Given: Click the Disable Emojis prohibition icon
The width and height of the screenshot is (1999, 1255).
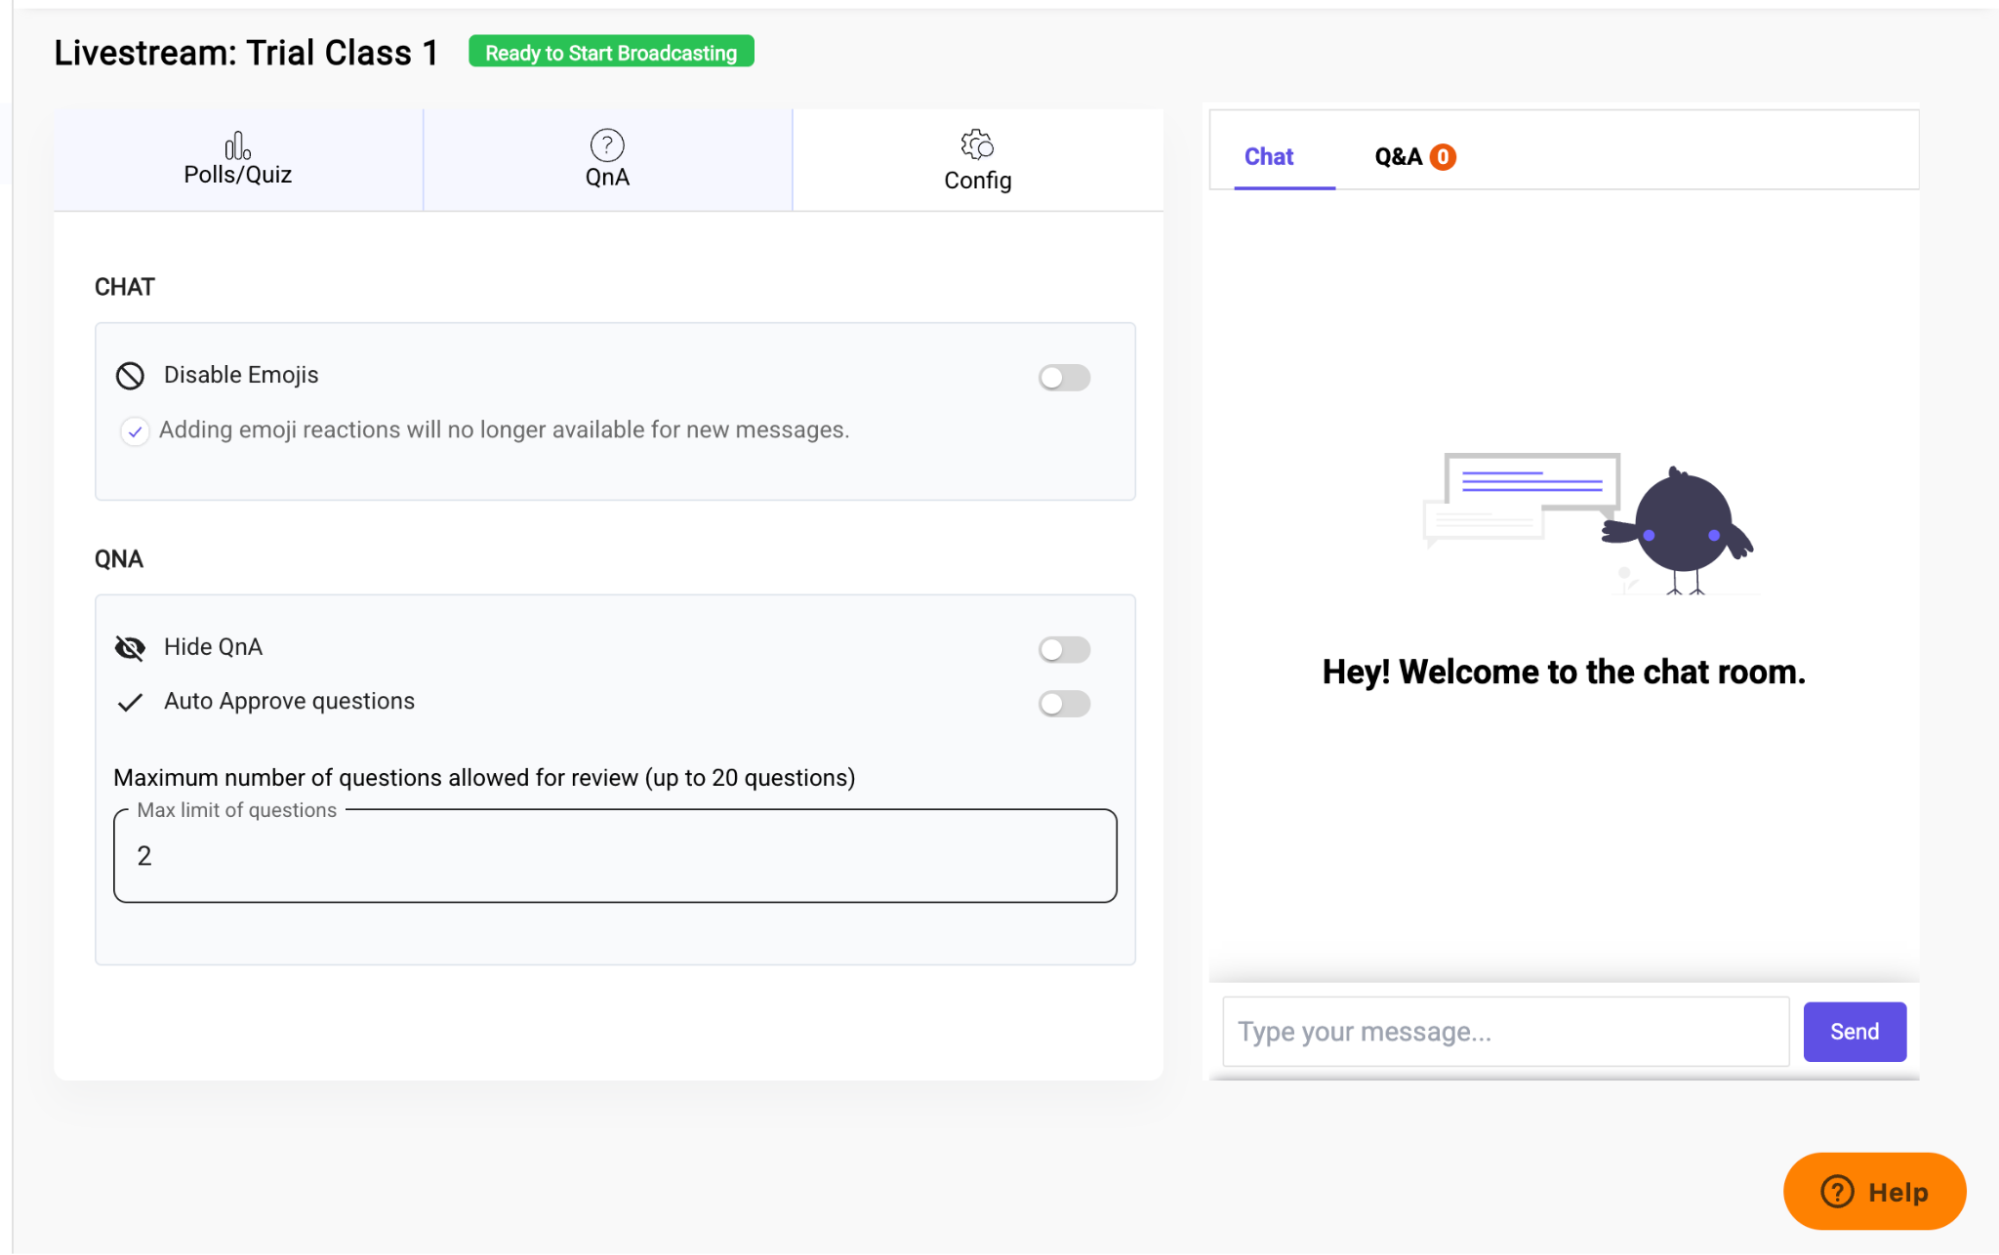Looking at the screenshot, I should (130, 376).
